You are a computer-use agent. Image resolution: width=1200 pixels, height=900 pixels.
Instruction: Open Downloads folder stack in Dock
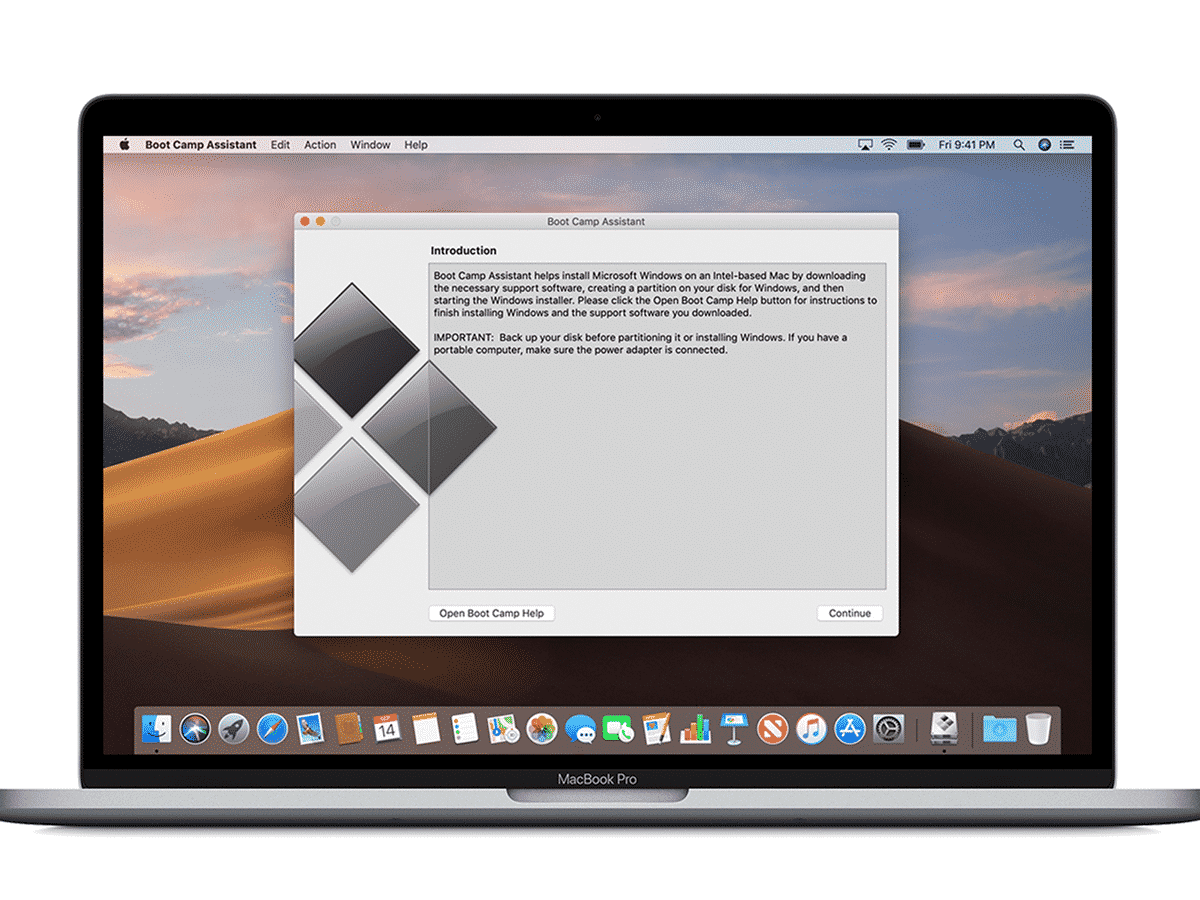(x=999, y=729)
